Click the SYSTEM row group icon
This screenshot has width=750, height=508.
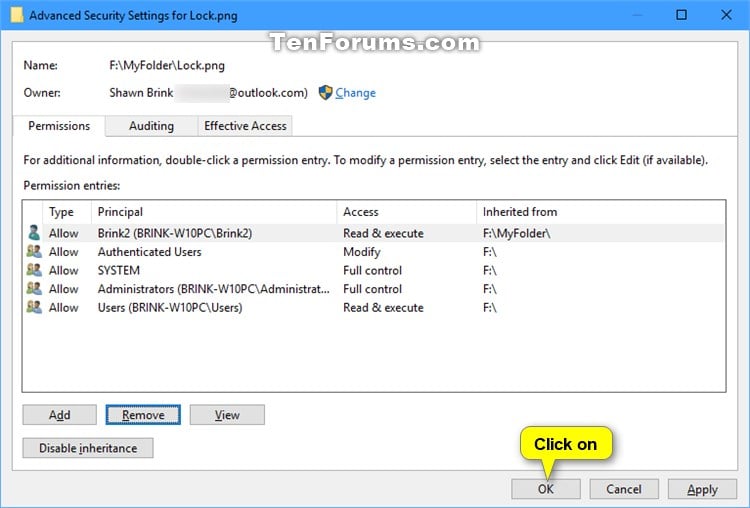tap(34, 270)
